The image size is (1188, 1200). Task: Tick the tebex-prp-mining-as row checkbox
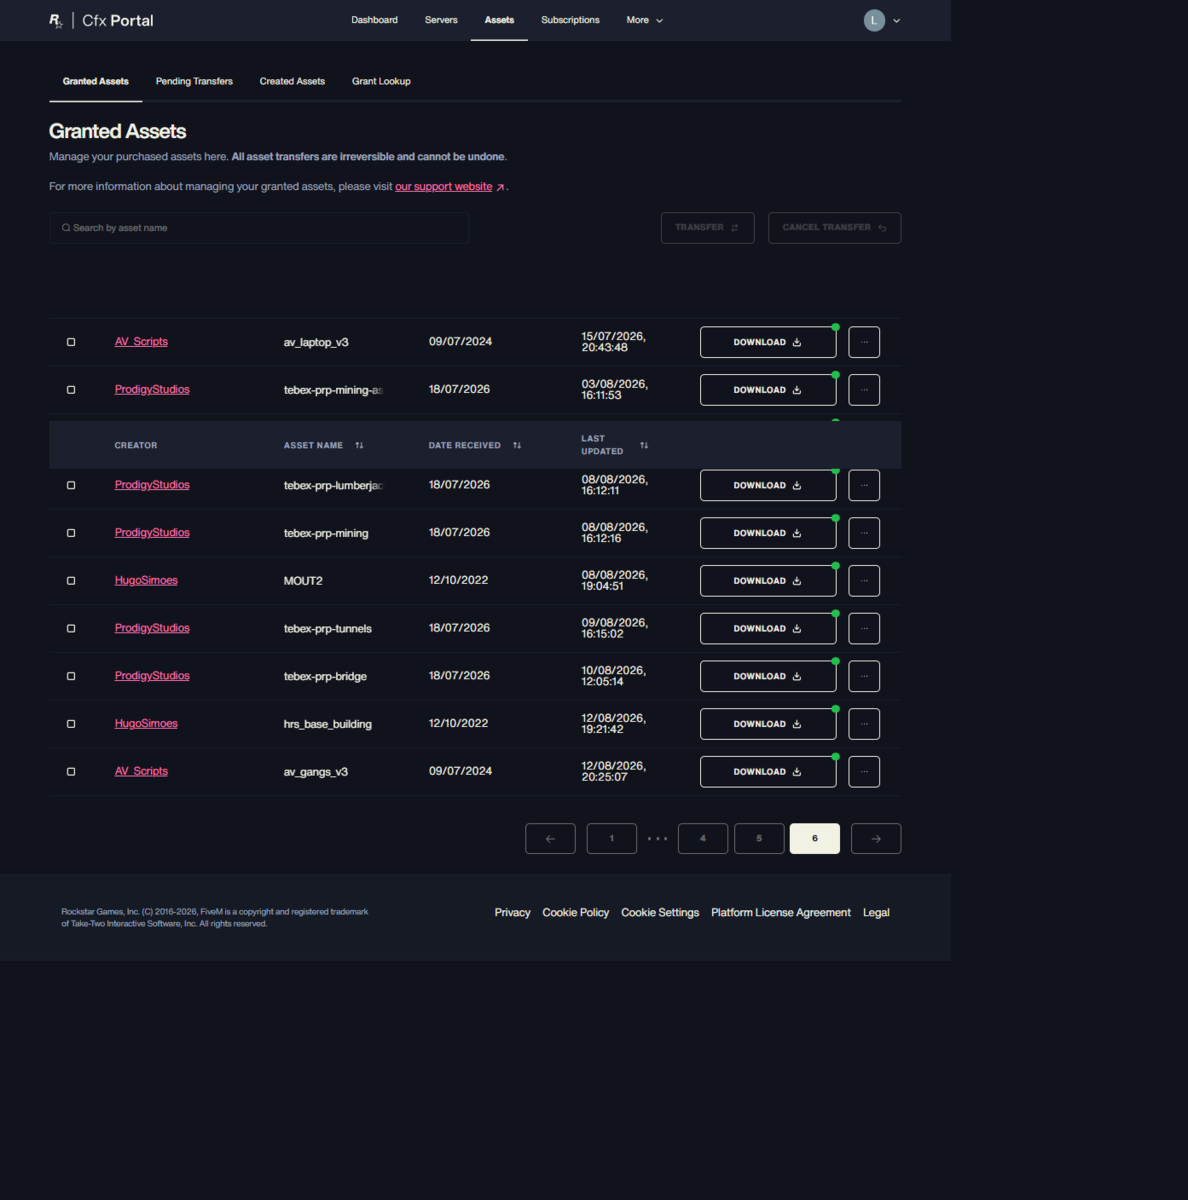[71, 390]
